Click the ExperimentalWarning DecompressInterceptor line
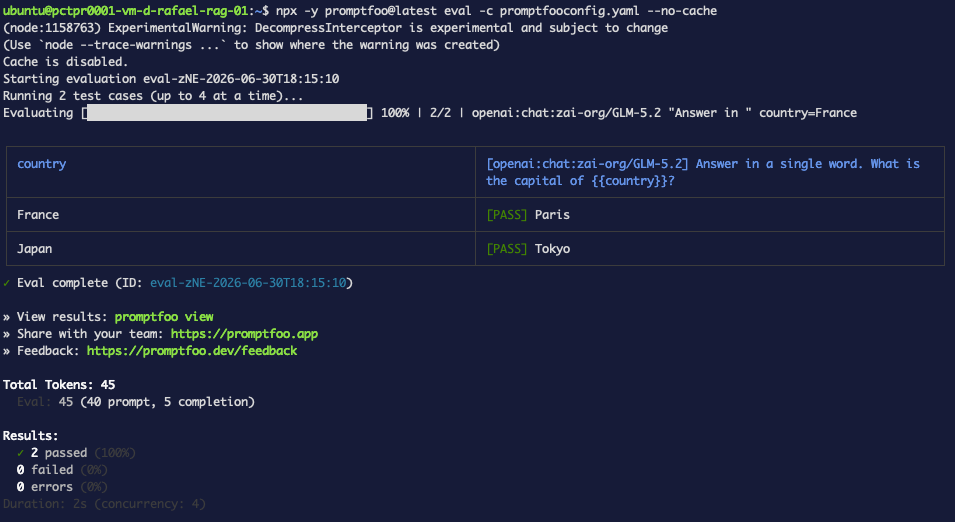 click(336, 28)
